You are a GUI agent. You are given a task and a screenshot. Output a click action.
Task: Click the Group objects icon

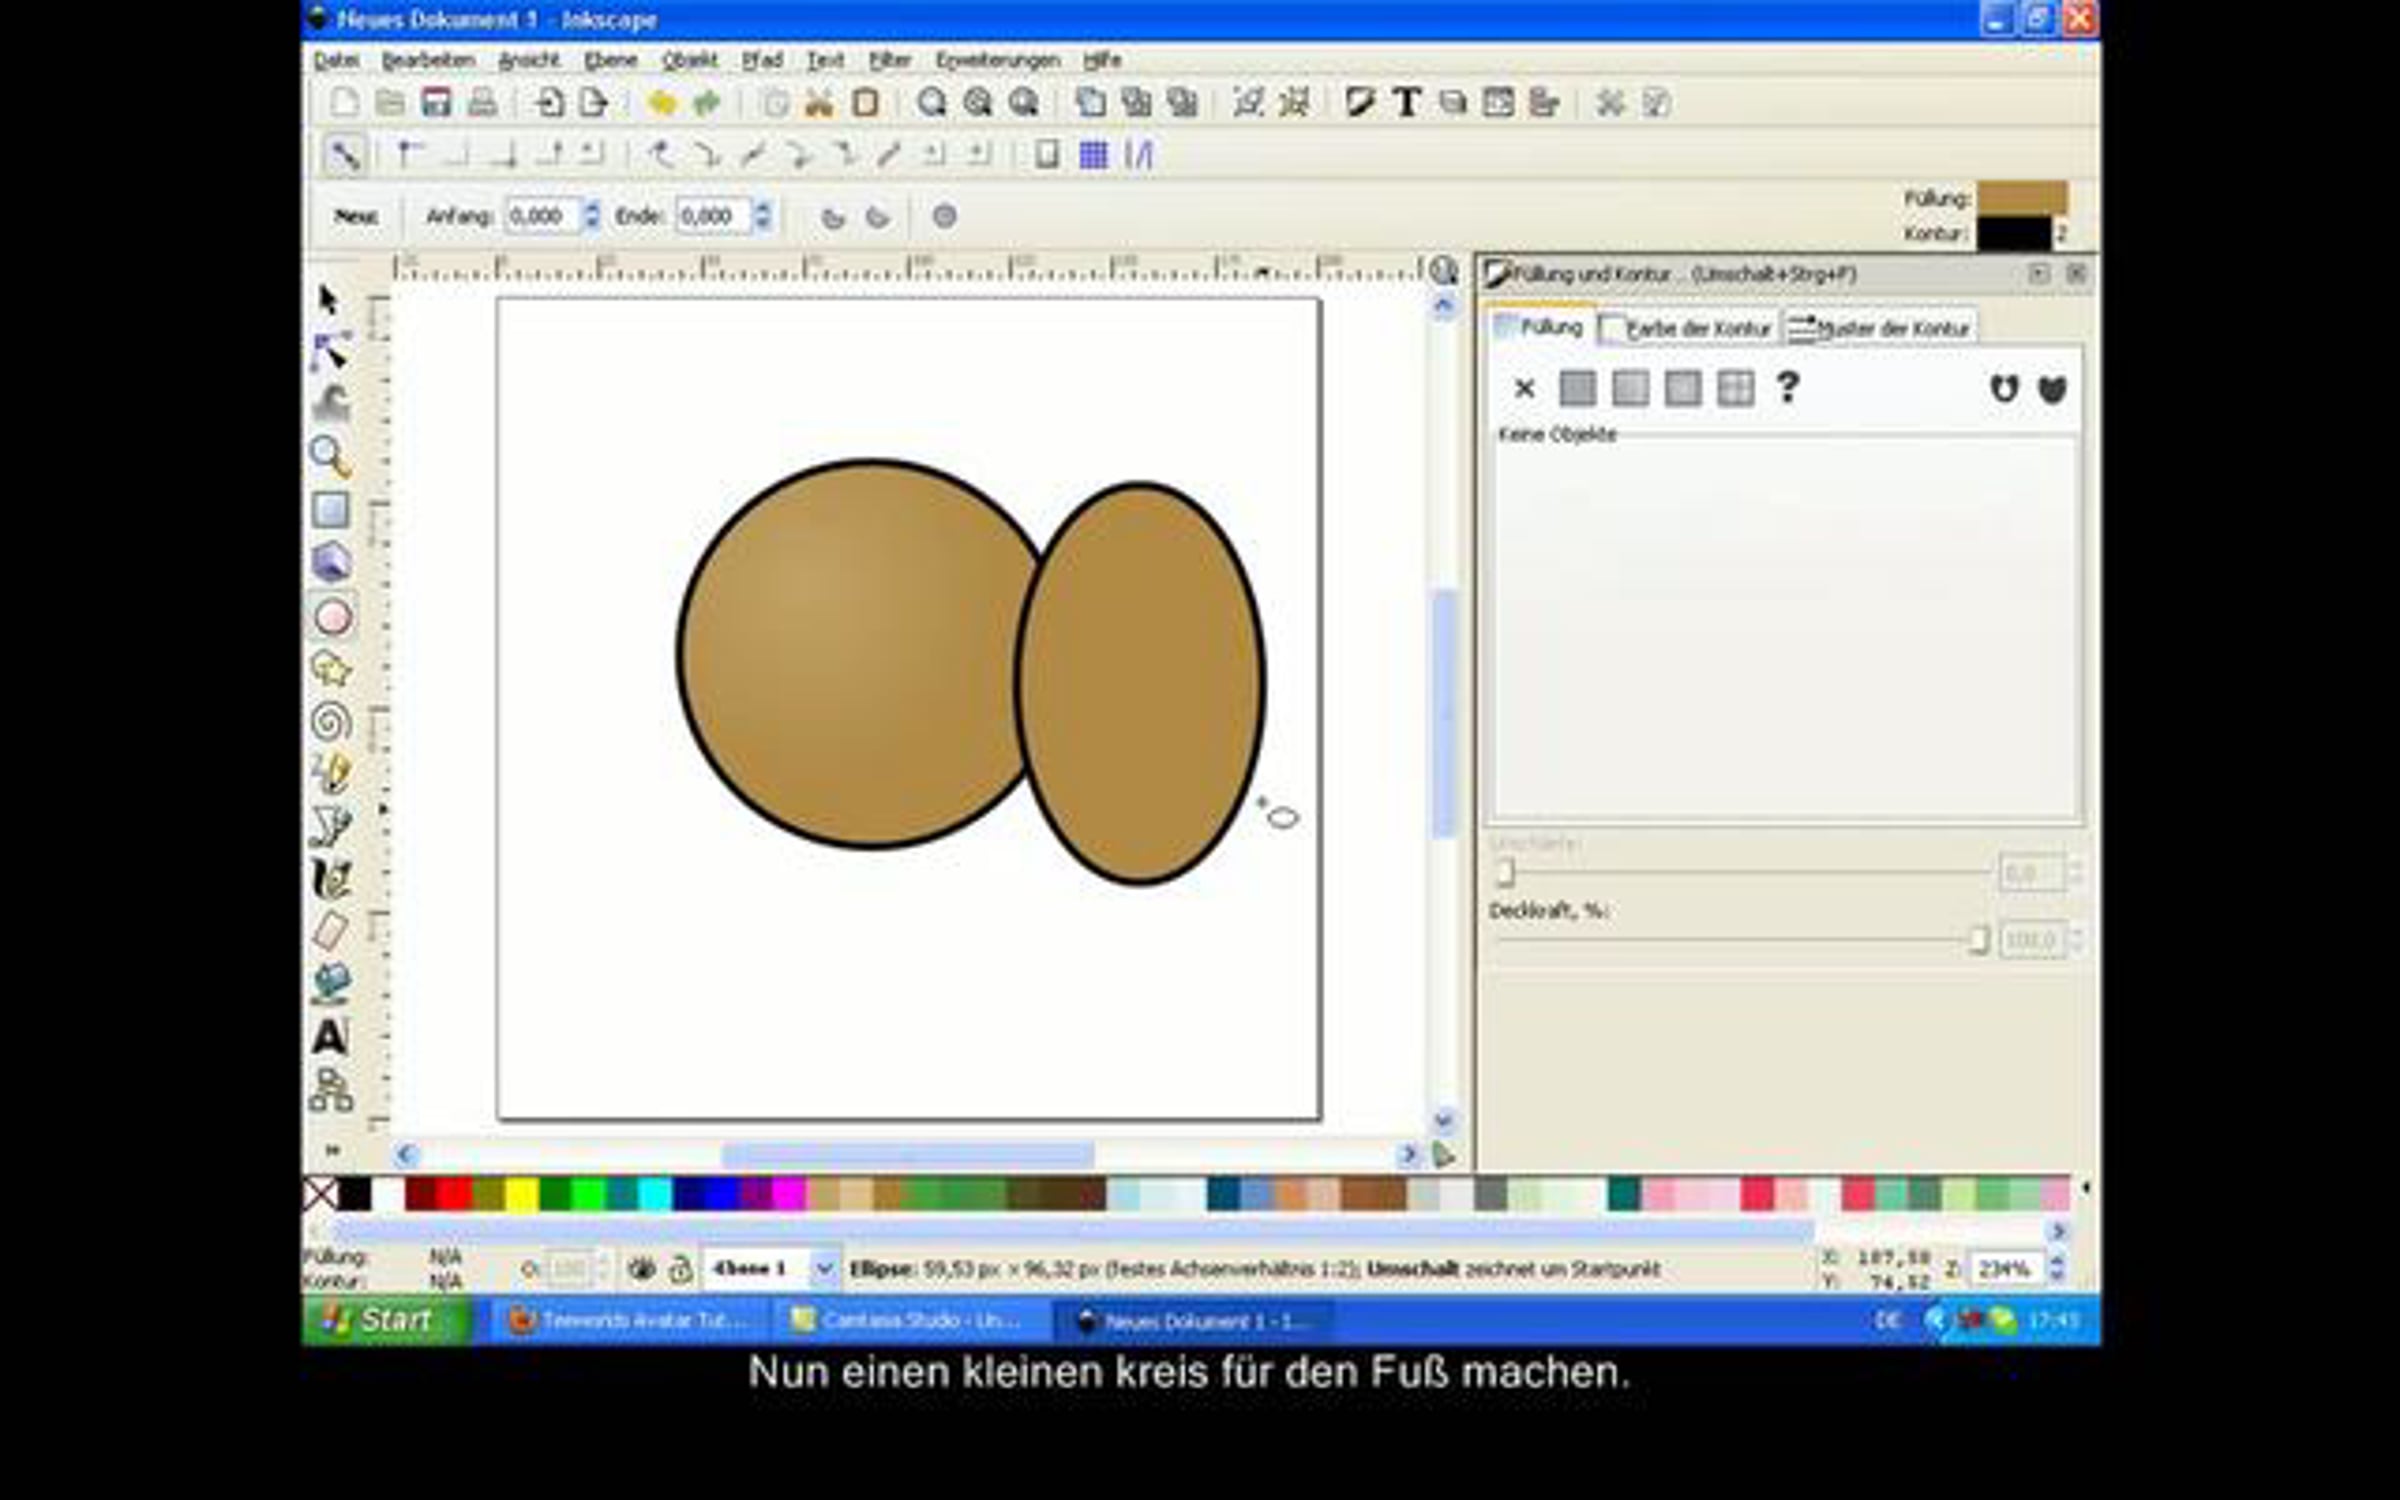pos(1248,102)
